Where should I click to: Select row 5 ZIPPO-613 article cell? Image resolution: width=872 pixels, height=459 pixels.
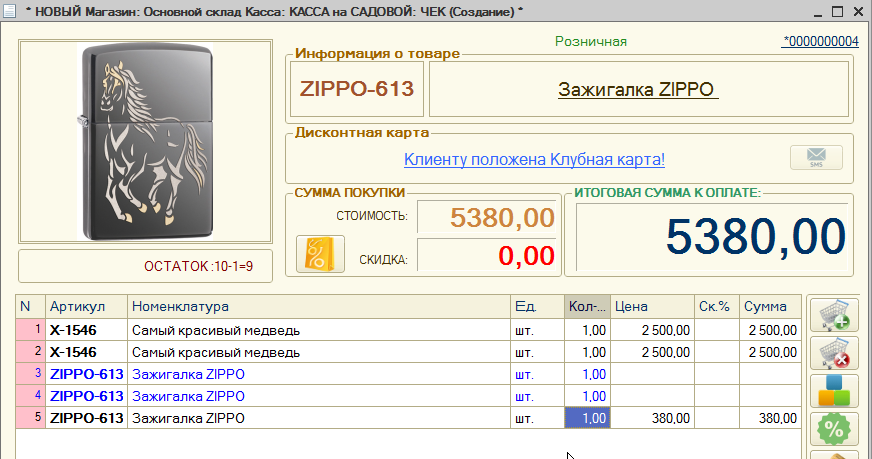pos(86,418)
